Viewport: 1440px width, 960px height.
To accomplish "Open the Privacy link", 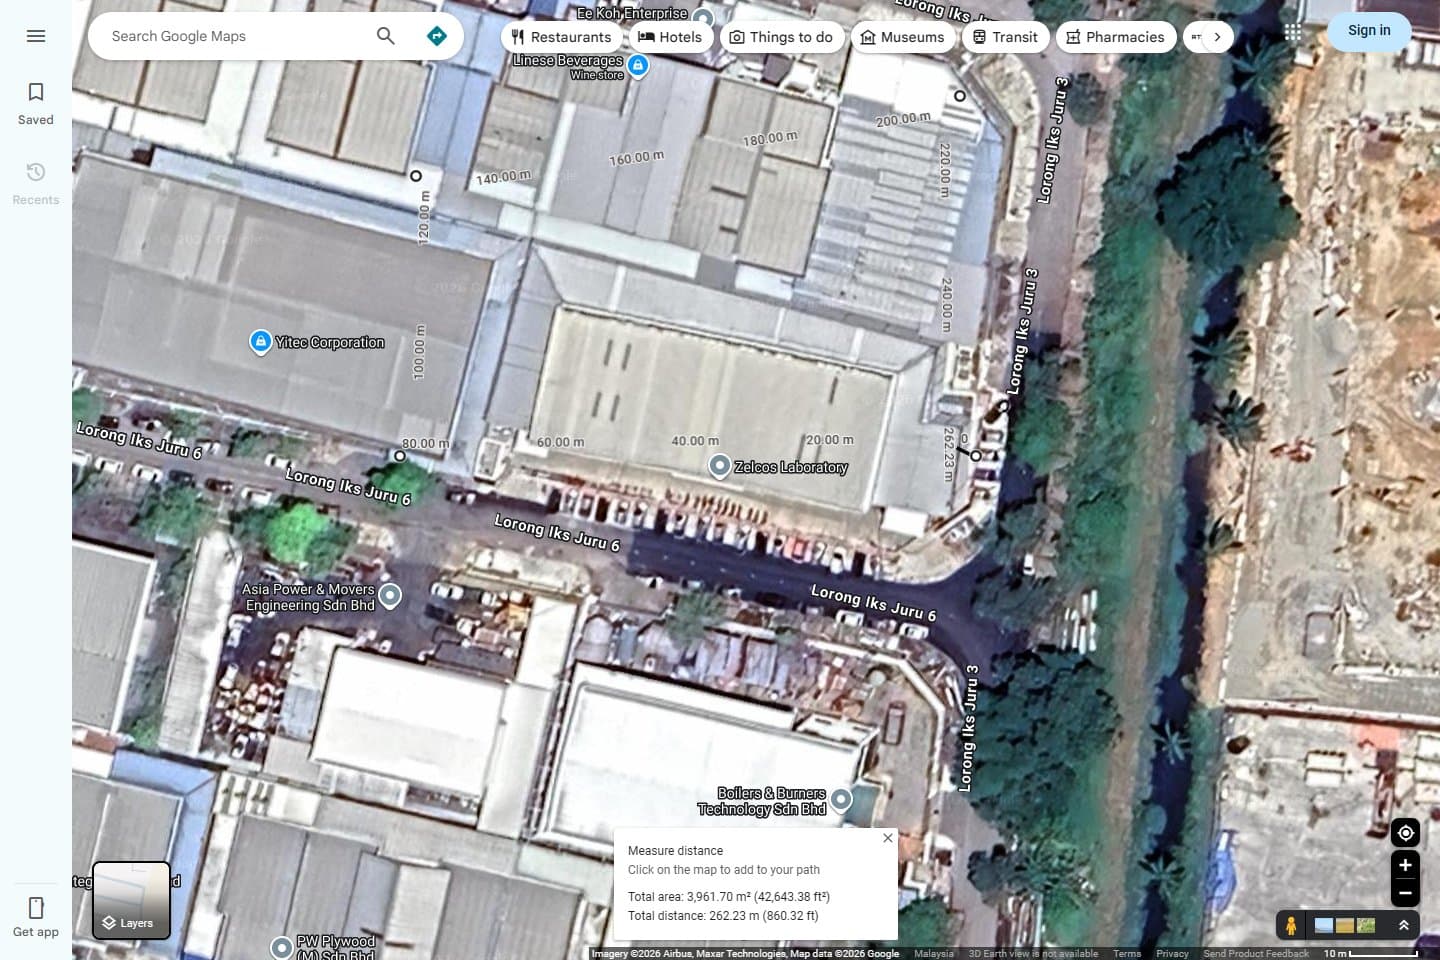I will tap(1172, 953).
